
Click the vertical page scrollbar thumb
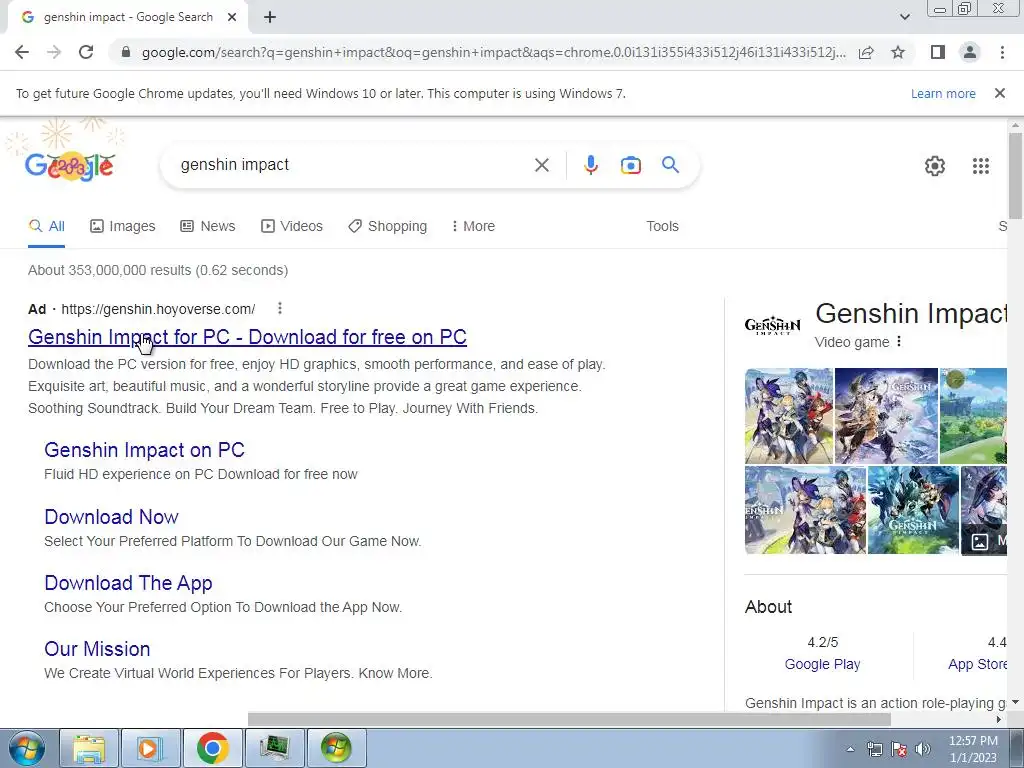point(1015,176)
